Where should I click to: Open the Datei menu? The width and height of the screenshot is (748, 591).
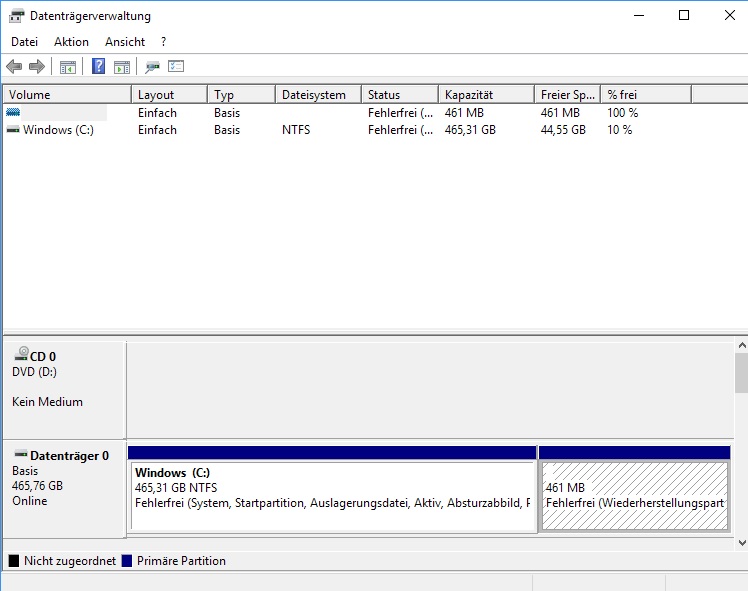[24, 42]
